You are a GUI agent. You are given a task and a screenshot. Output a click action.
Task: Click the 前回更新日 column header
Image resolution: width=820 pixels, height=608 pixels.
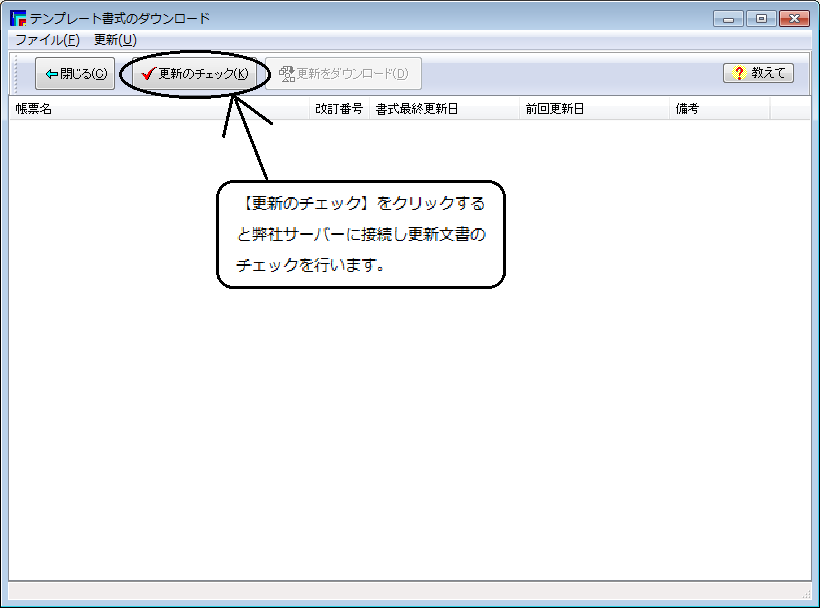[x=594, y=109]
